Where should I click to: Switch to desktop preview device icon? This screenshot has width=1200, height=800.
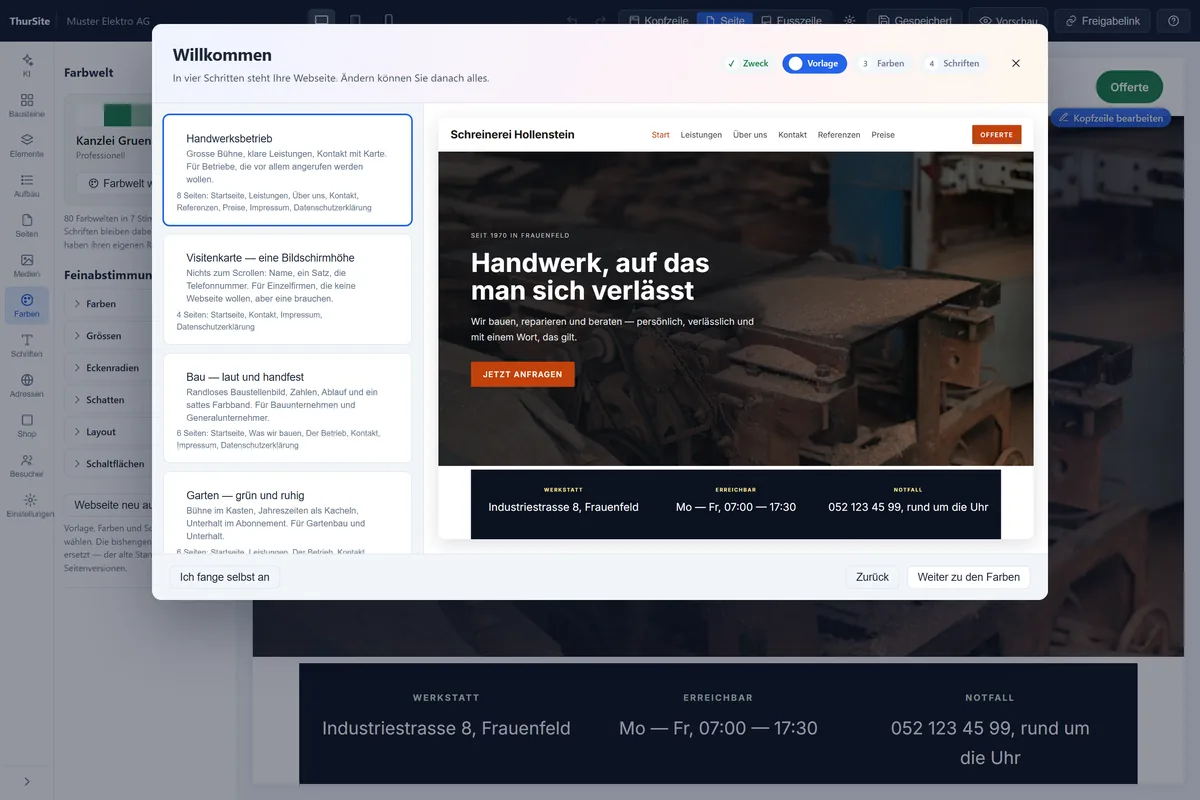[321, 21]
